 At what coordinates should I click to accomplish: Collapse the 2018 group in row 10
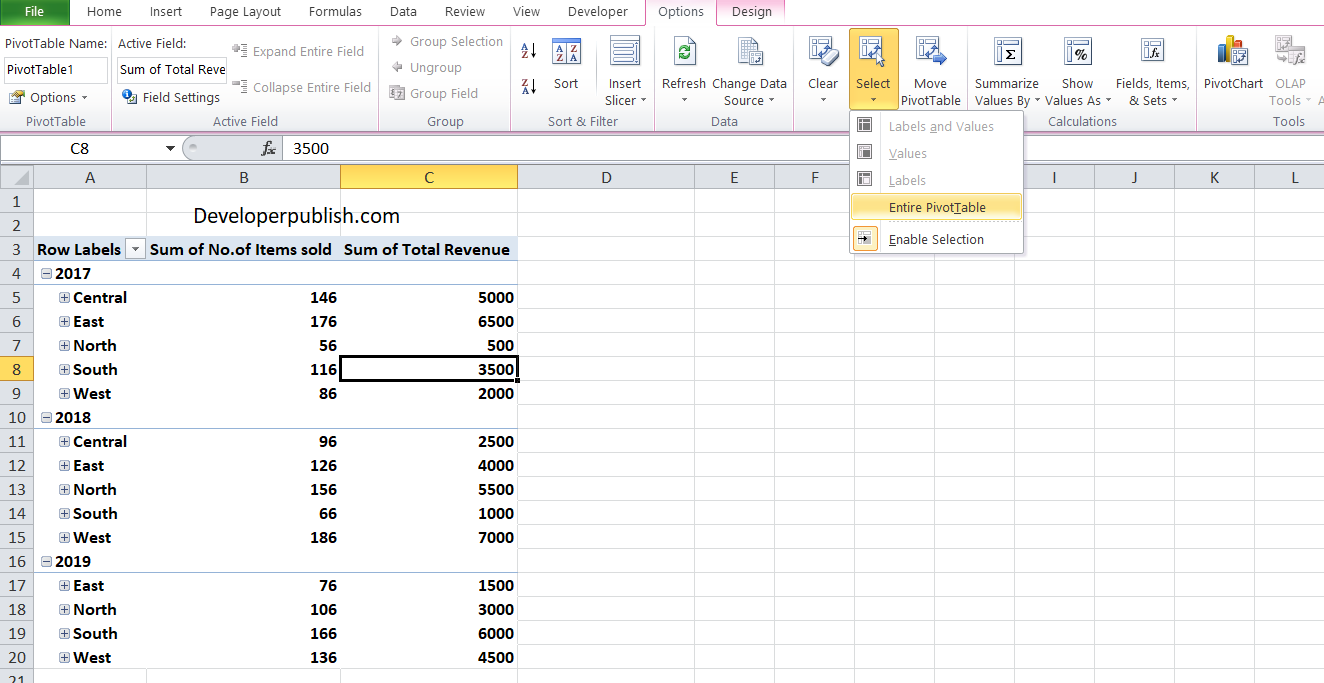click(46, 417)
